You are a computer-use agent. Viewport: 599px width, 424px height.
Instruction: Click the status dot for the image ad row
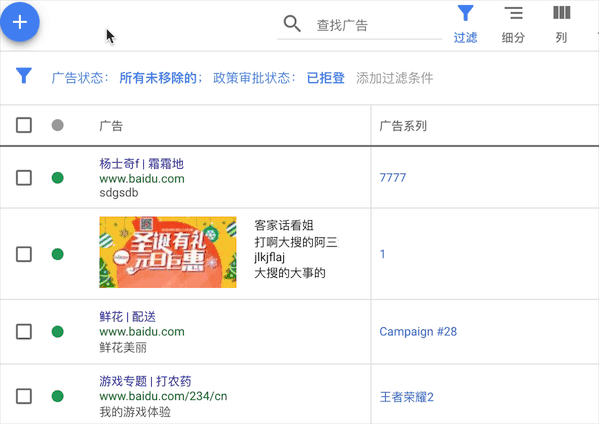58,254
